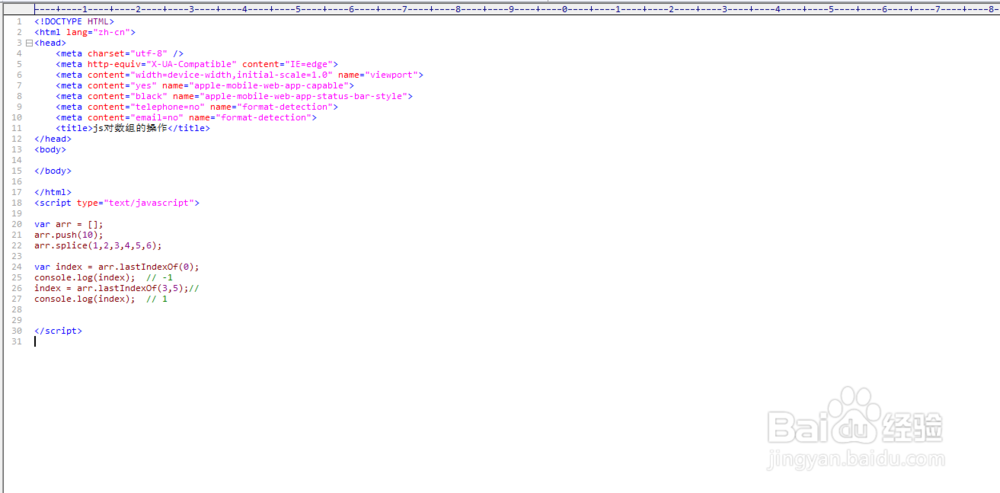The image size is (1000, 493).
Task: Click the 'var arr = [];' line
Action: 69,224
